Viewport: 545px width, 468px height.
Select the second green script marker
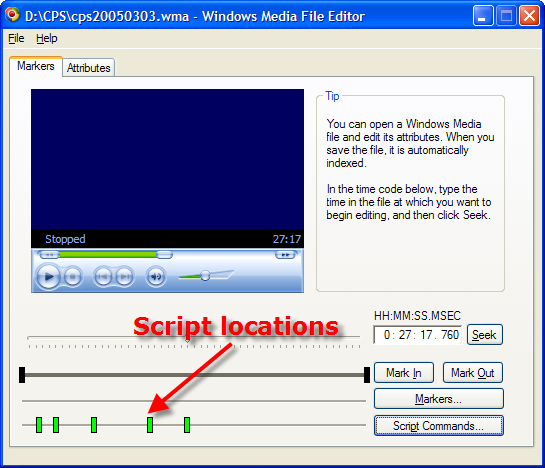pos(56,425)
